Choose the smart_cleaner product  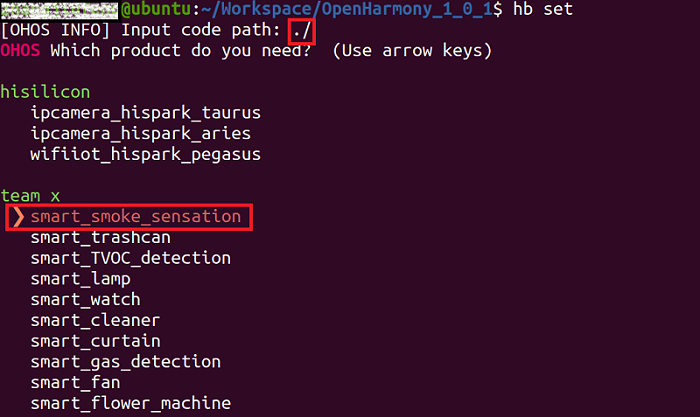point(95,320)
